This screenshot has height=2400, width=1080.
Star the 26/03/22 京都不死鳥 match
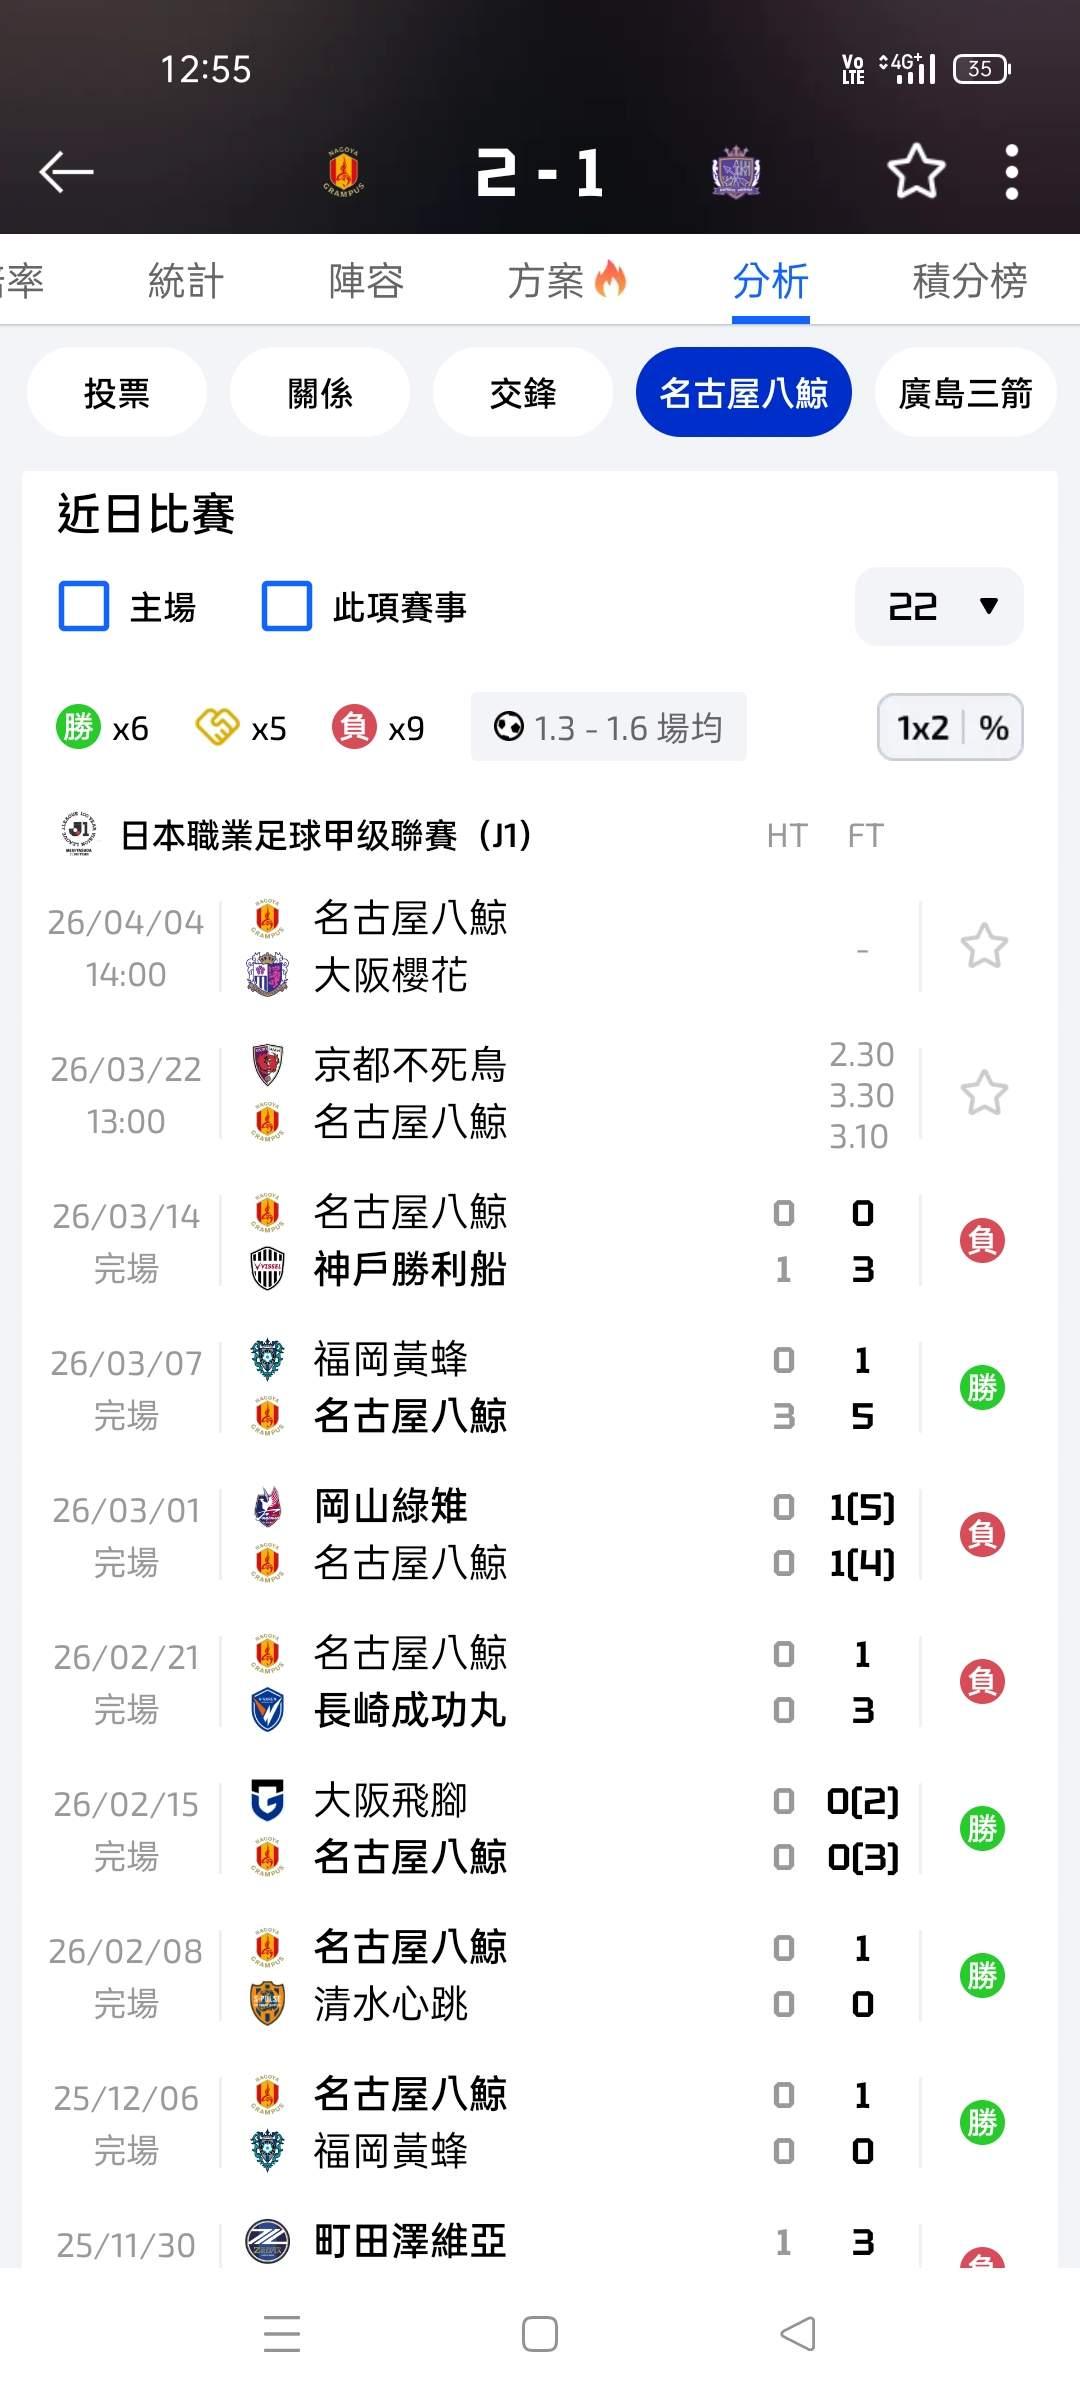pyautogui.click(x=984, y=1093)
